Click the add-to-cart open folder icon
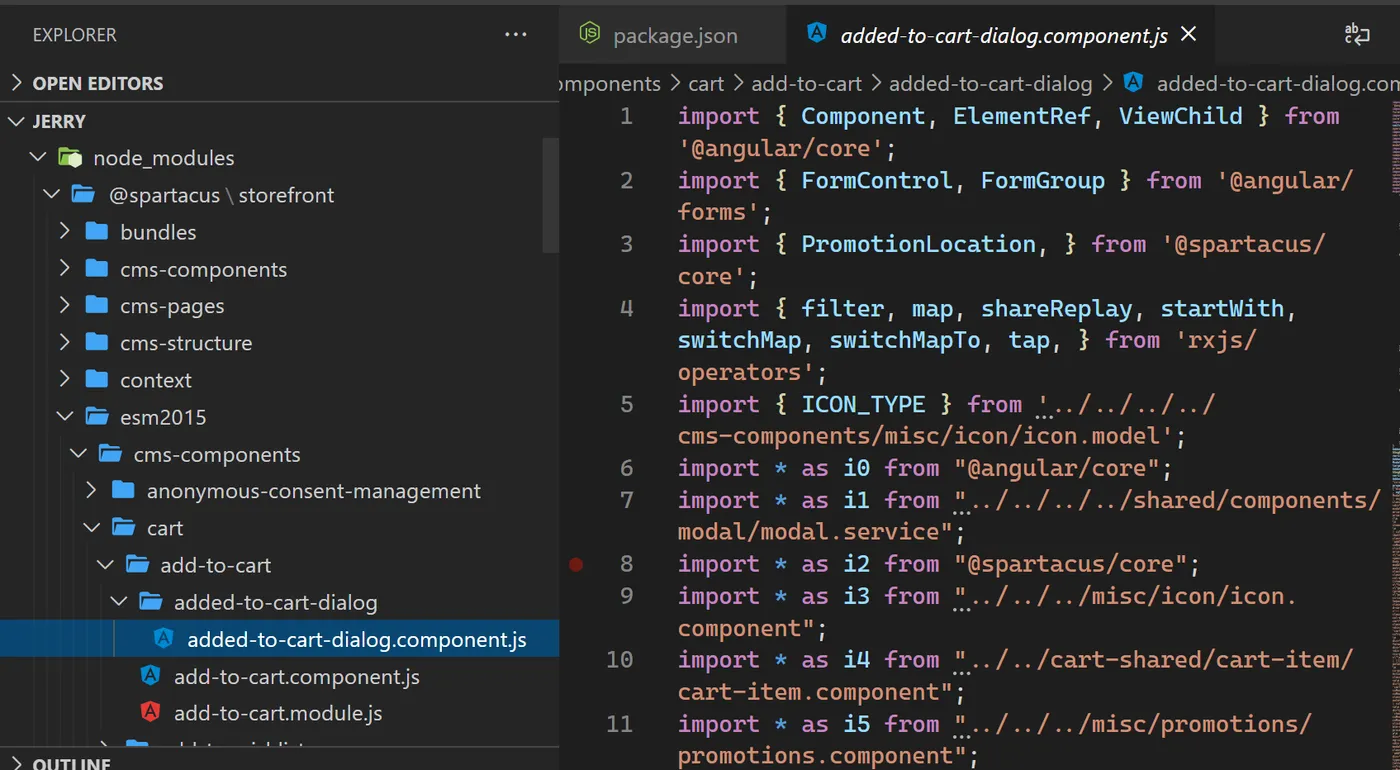This screenshot has height=770, width=1400. pos(138,564)
